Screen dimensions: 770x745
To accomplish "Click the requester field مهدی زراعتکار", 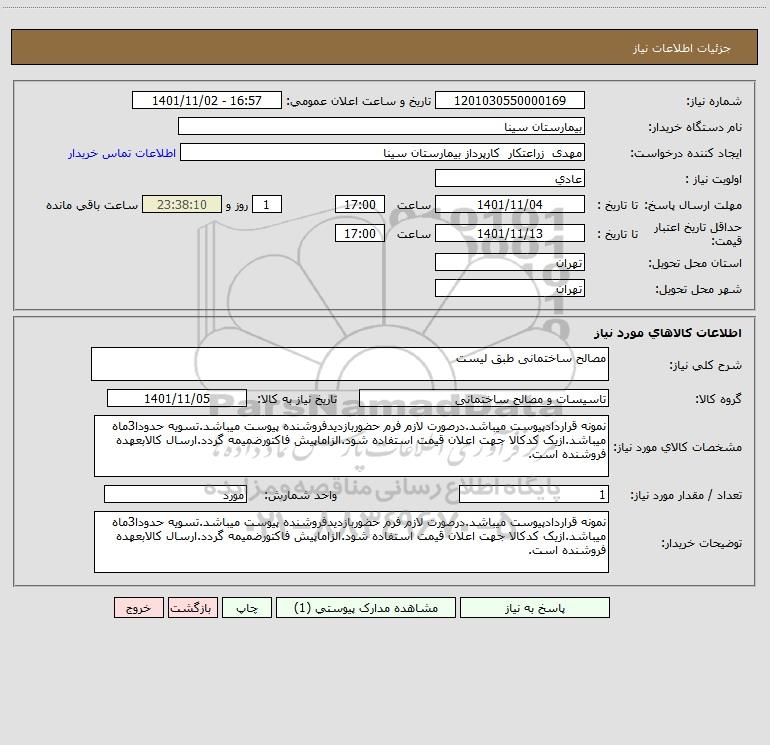I will tap(382, 153).
